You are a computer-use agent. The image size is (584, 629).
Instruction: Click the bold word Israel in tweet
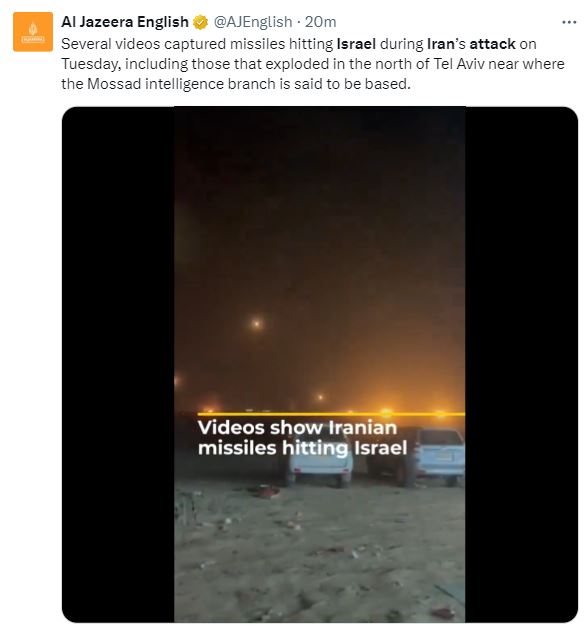click(x=356, y=44)
